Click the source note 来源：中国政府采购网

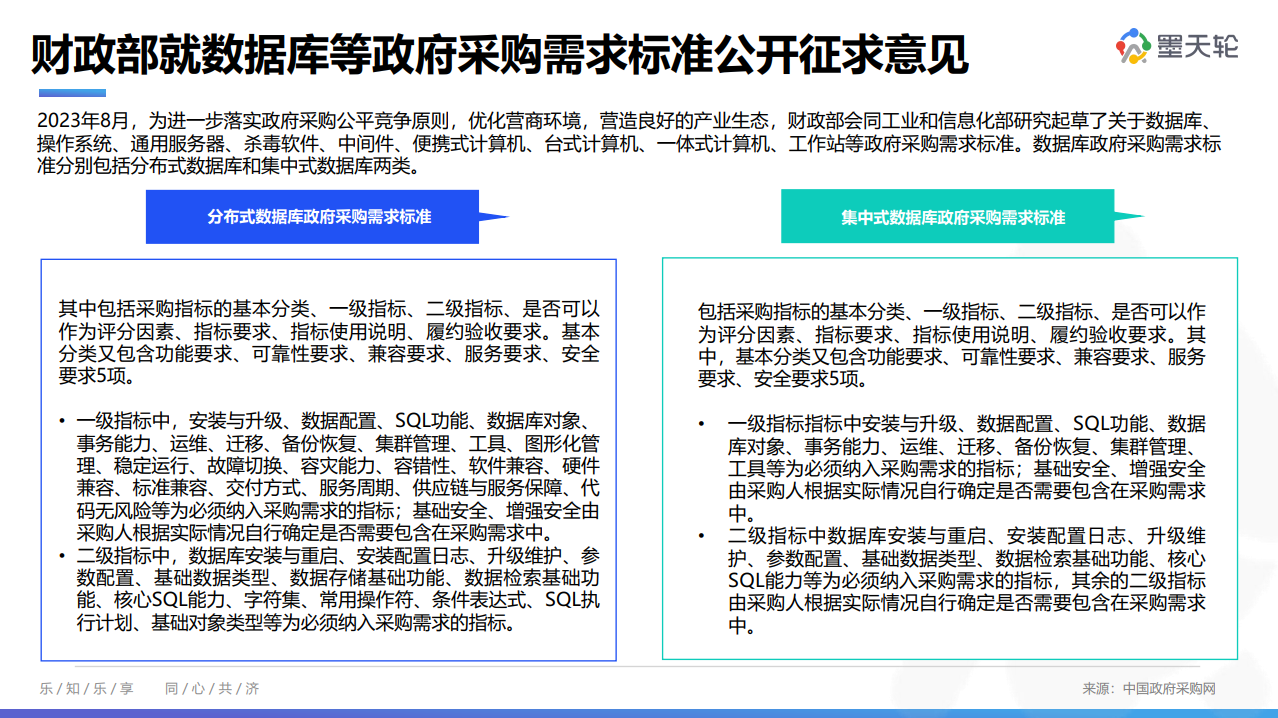1149,689
